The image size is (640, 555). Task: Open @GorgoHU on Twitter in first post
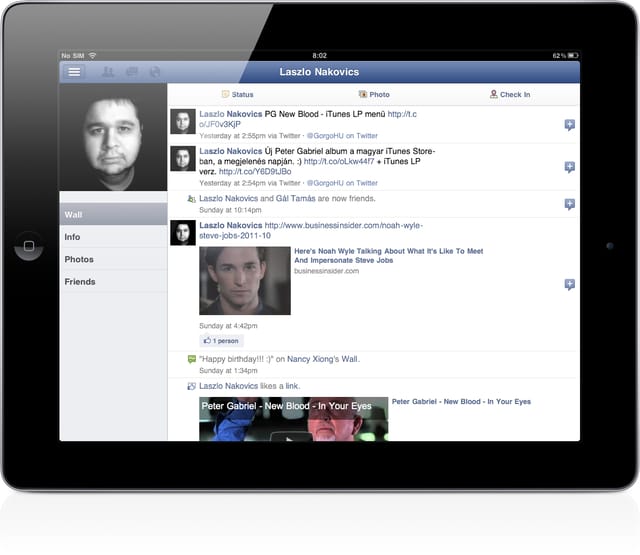(342, 135)
